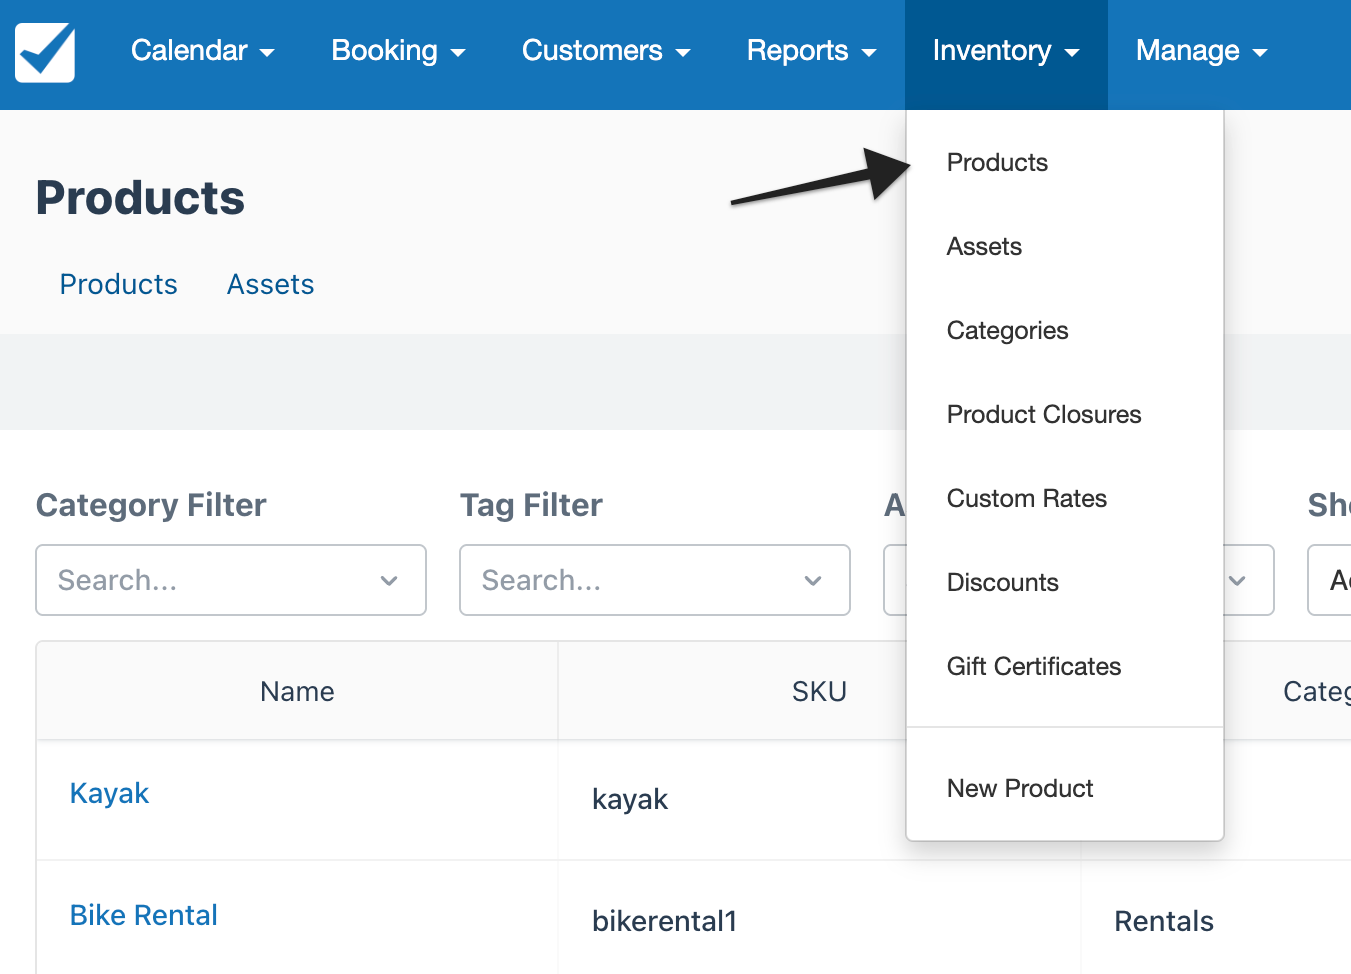Viewport: 1351px width, 974px height.
Task: Expand the Category Filter dropdown
Action: pos(231,580)
